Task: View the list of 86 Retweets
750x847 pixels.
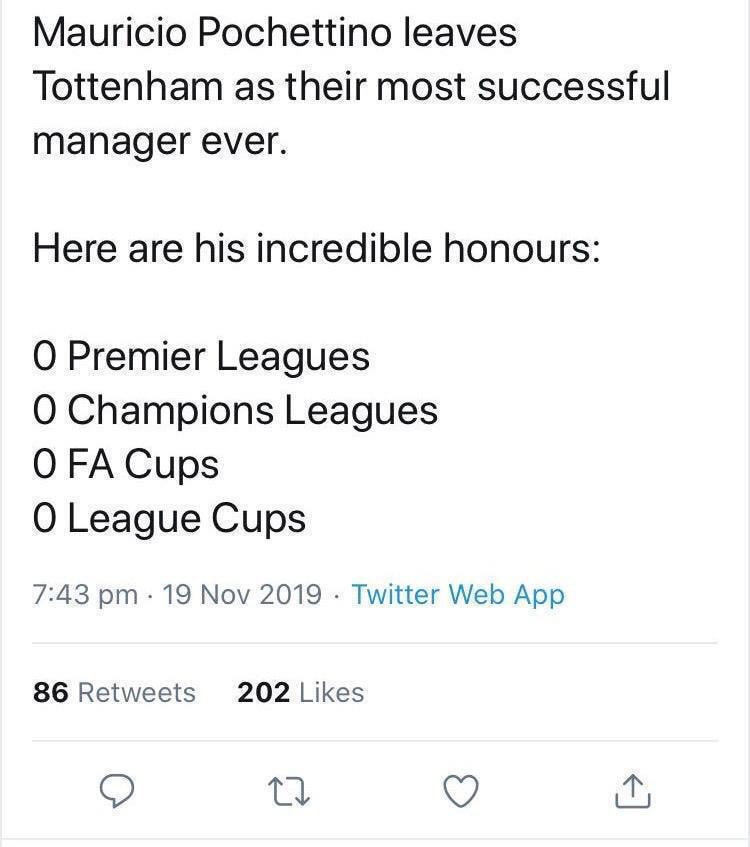Action: pyautogui.click(x=114, y=692)
